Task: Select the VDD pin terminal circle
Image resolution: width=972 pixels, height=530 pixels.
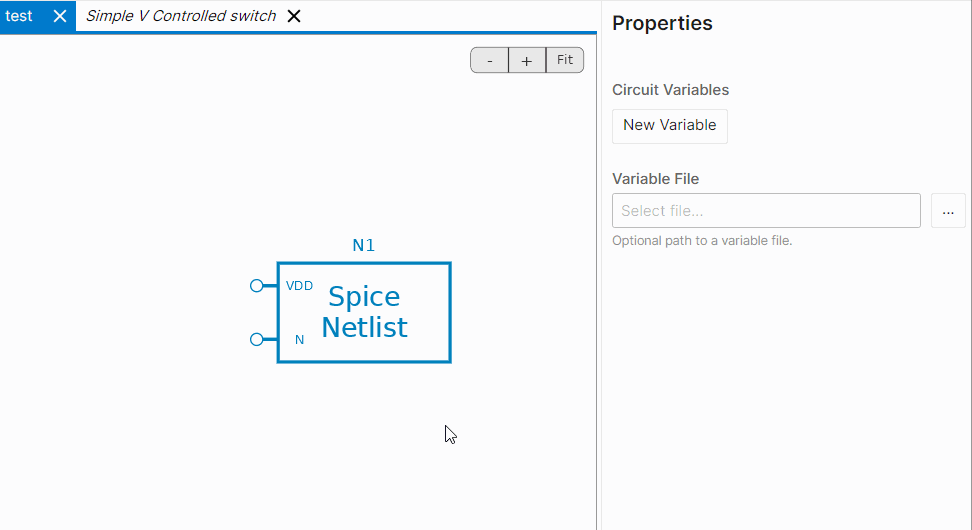Action: coord(257,286)
